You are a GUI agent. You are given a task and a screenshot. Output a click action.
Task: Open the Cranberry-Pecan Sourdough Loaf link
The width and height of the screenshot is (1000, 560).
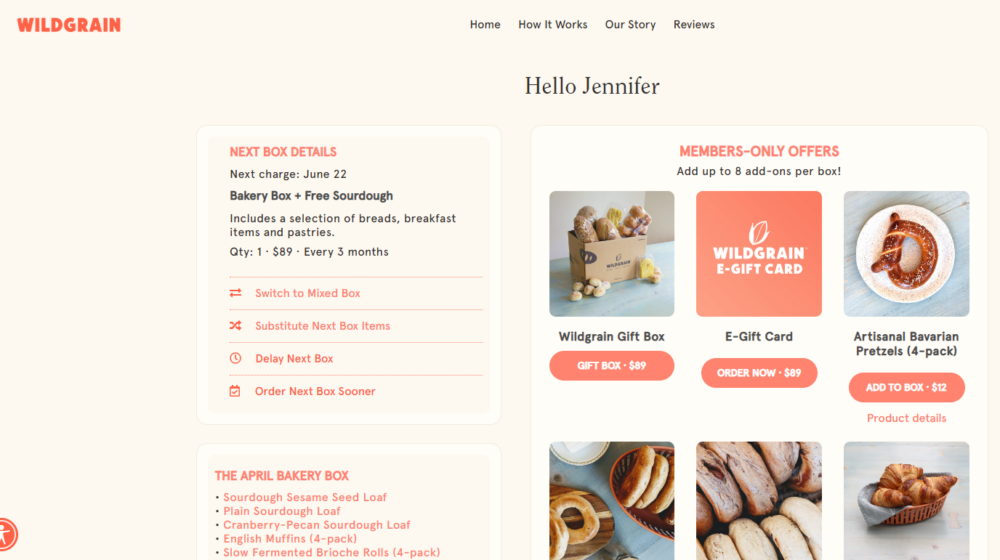coord(317,525)
